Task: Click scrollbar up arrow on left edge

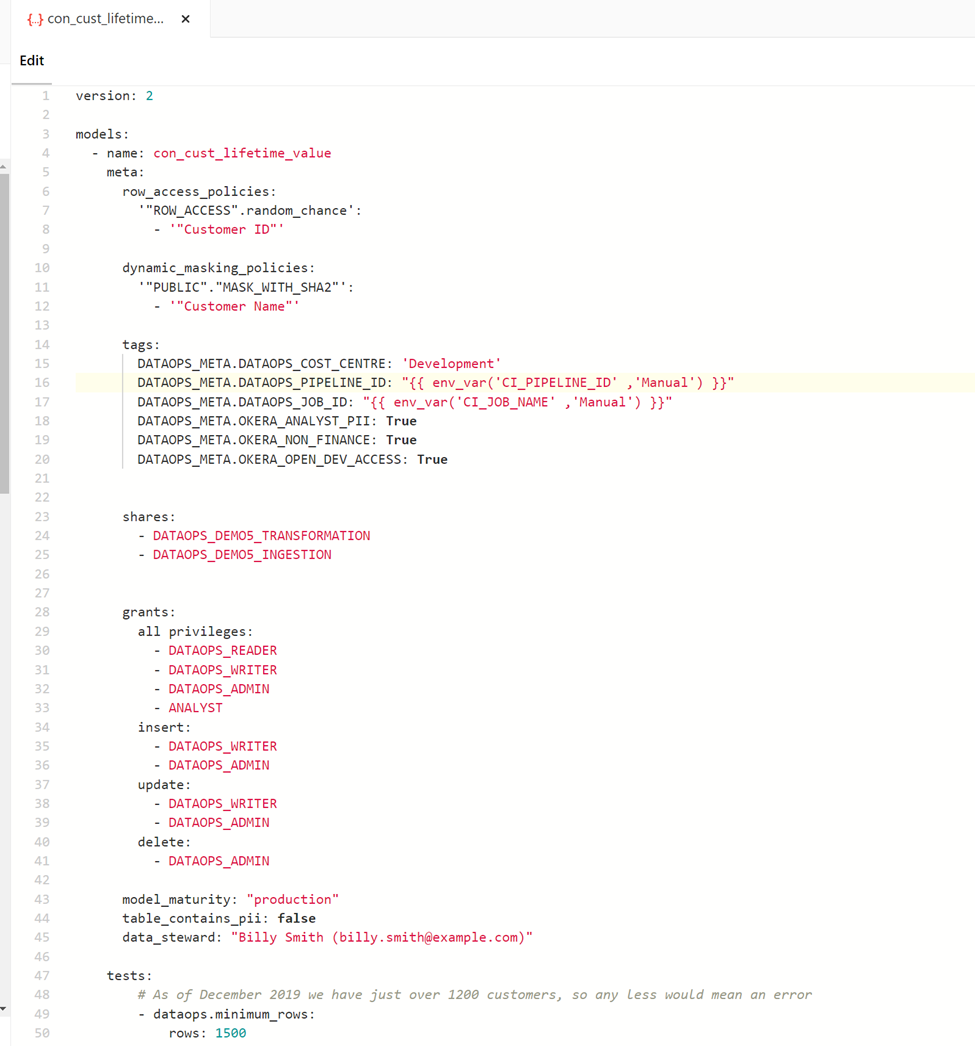Action: [x=3, y=167]
